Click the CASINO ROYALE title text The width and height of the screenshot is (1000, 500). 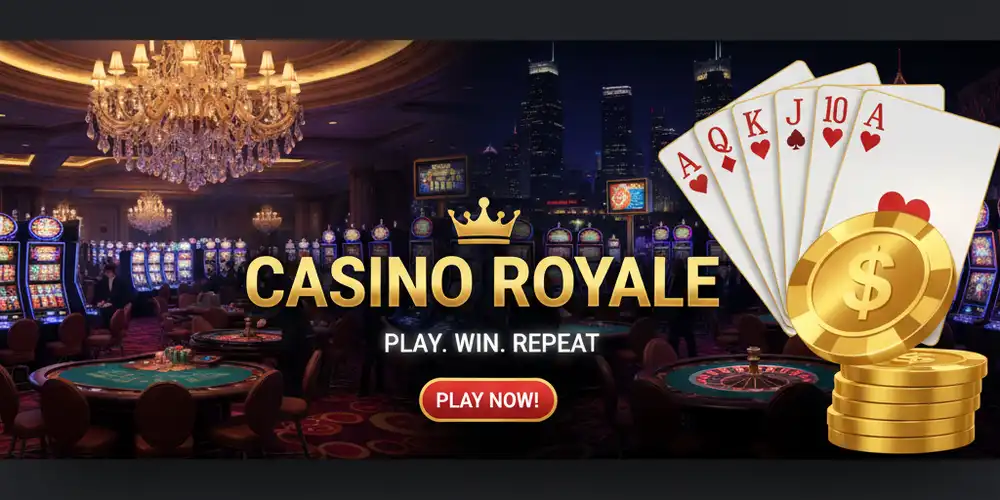tap(482, 283)
